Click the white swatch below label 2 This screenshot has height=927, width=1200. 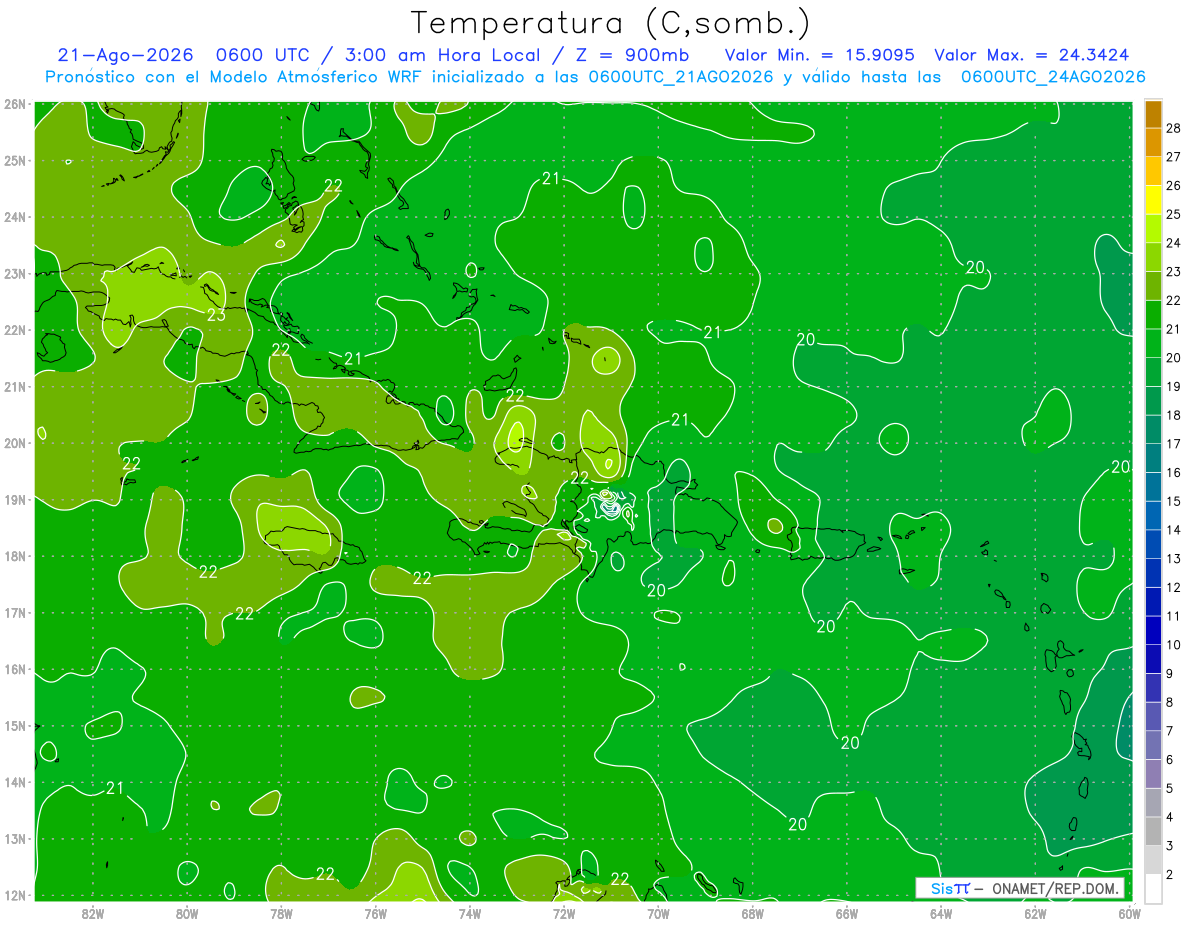(1153, 888)
